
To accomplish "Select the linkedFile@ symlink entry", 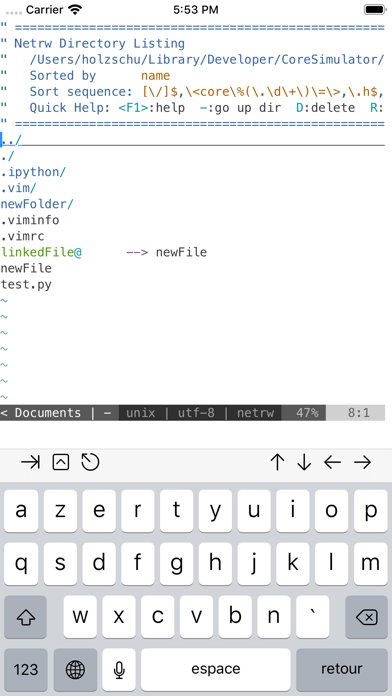I will click(41, 252).
